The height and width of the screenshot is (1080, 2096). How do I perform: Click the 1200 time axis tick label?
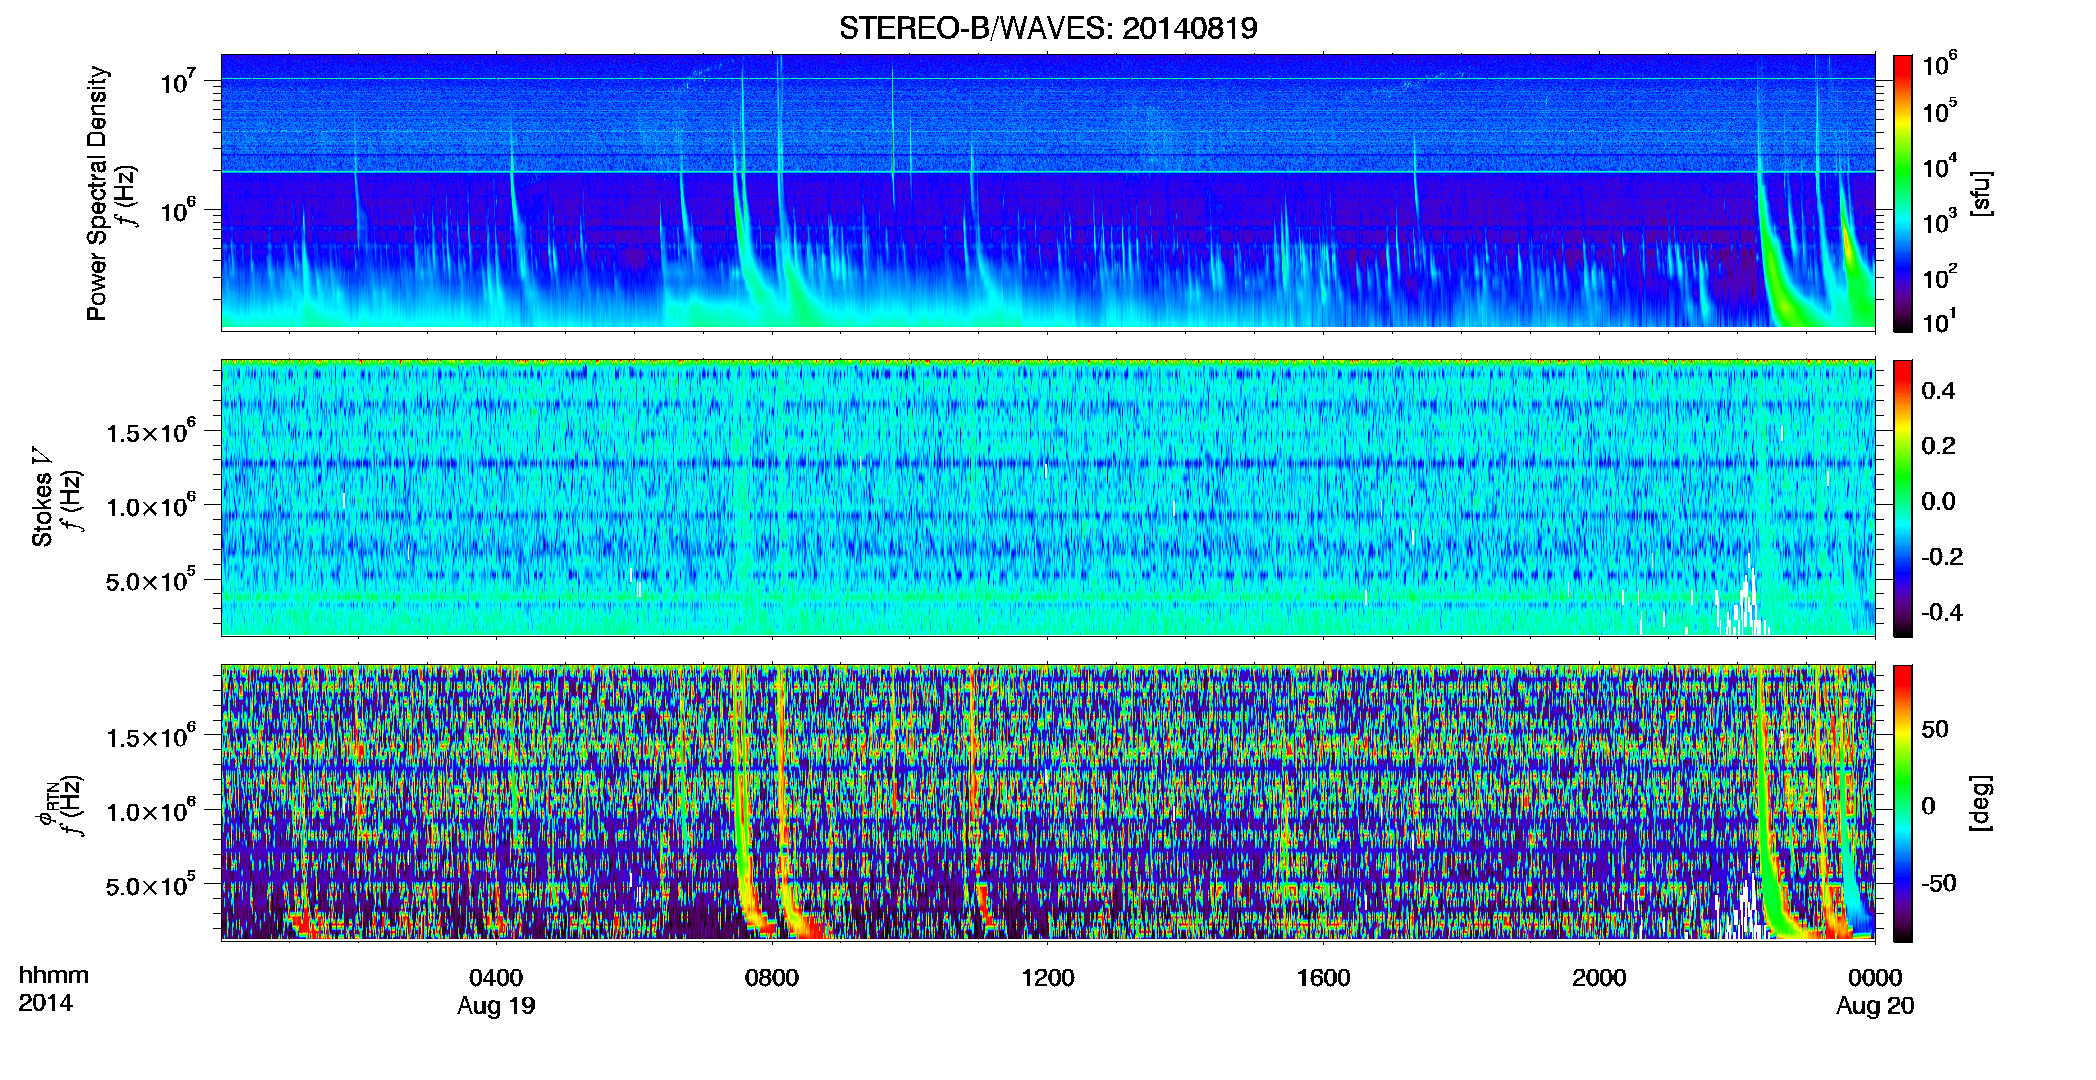[x=1048, y=978]
